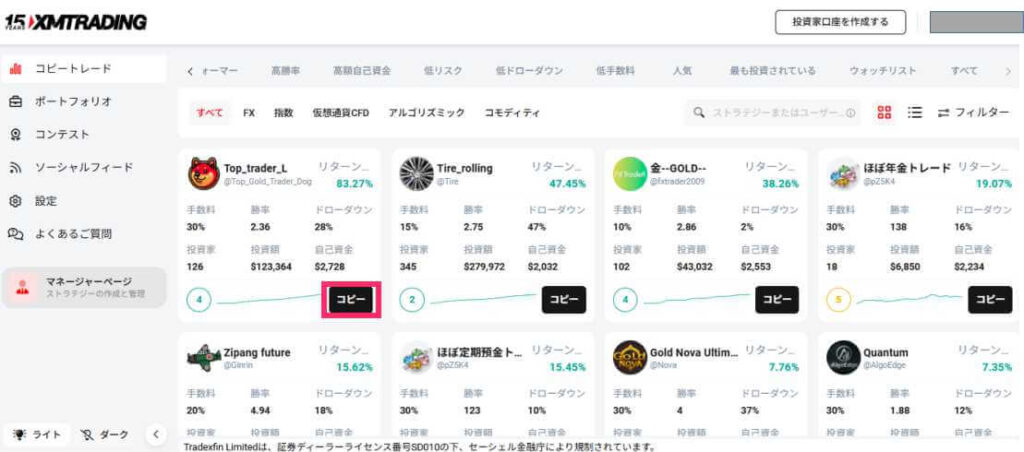Collapse the sidebar with chevron button
This screenshot has height=452, width=1024.
click(x=155, y=435)
